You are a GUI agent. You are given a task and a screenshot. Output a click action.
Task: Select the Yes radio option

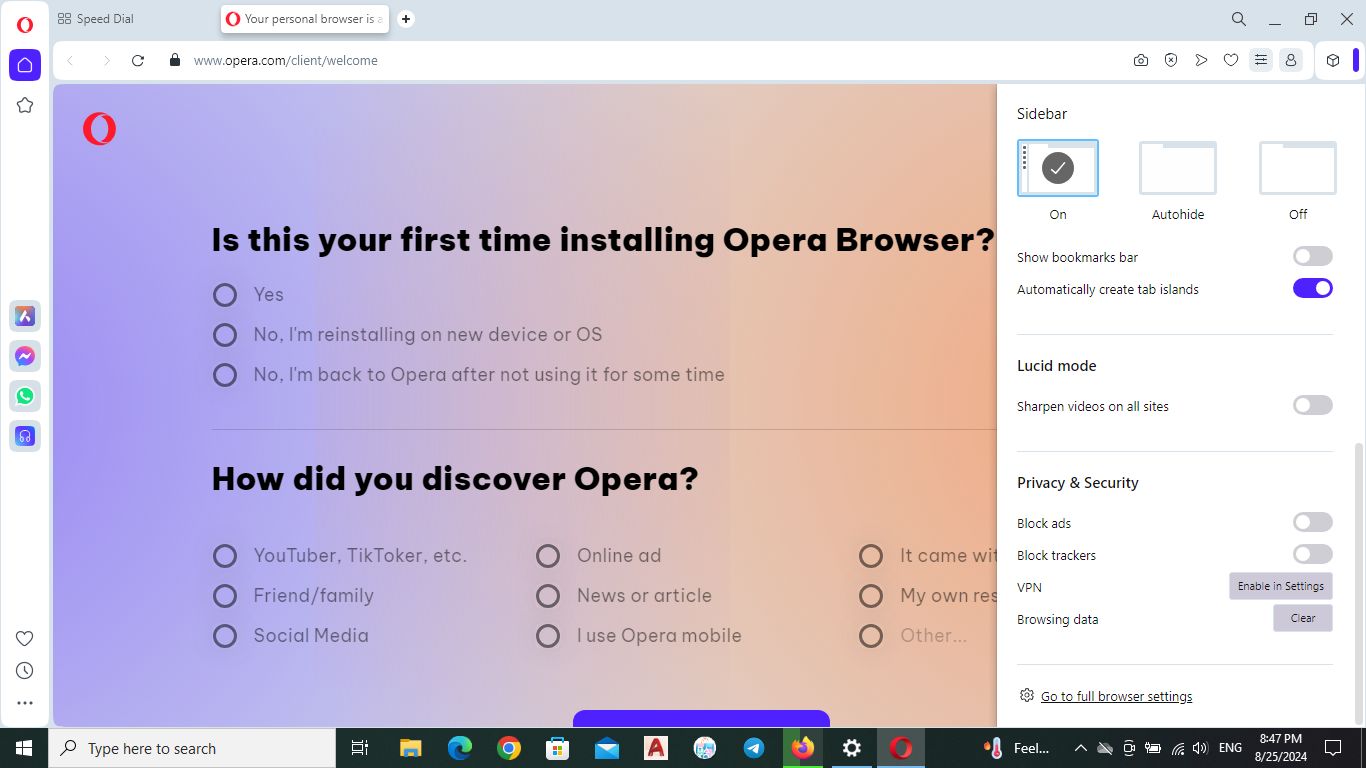pos(225,295)
